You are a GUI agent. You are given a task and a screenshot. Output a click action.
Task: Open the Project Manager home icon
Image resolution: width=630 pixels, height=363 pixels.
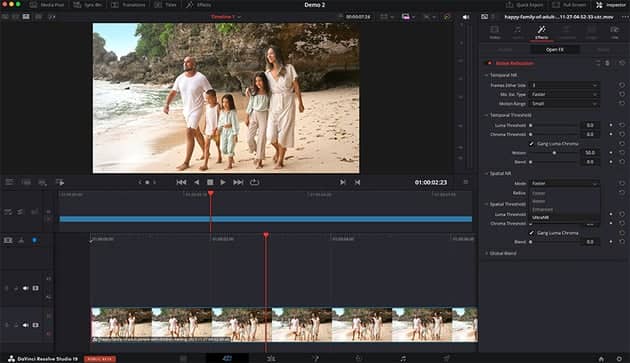click(x=601, y=359)
